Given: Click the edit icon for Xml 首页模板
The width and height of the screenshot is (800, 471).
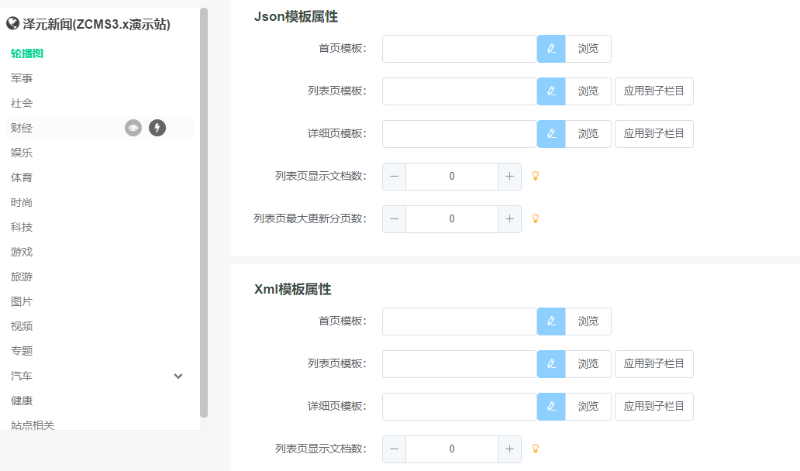Looking at the screenshot, I should (551, 321).
